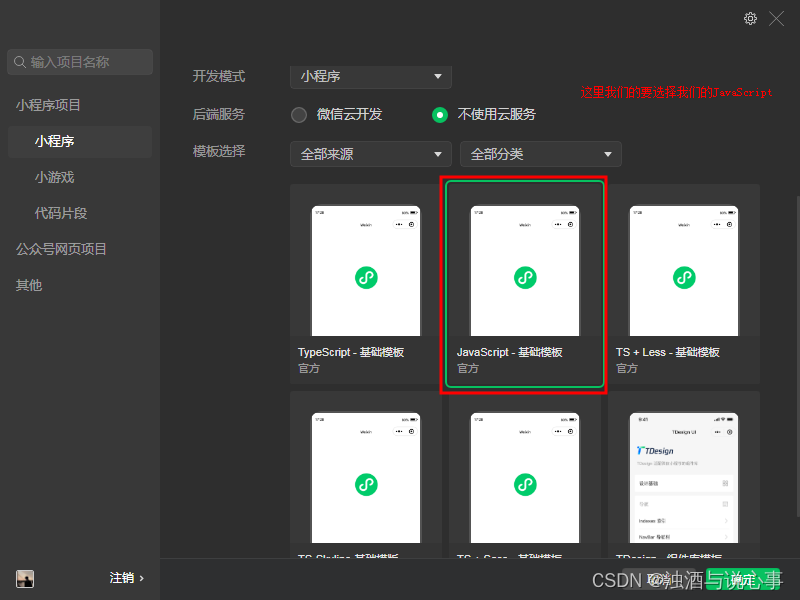
Task: Click the 官方 label under the TS + Less template
Action: point(627,368)
